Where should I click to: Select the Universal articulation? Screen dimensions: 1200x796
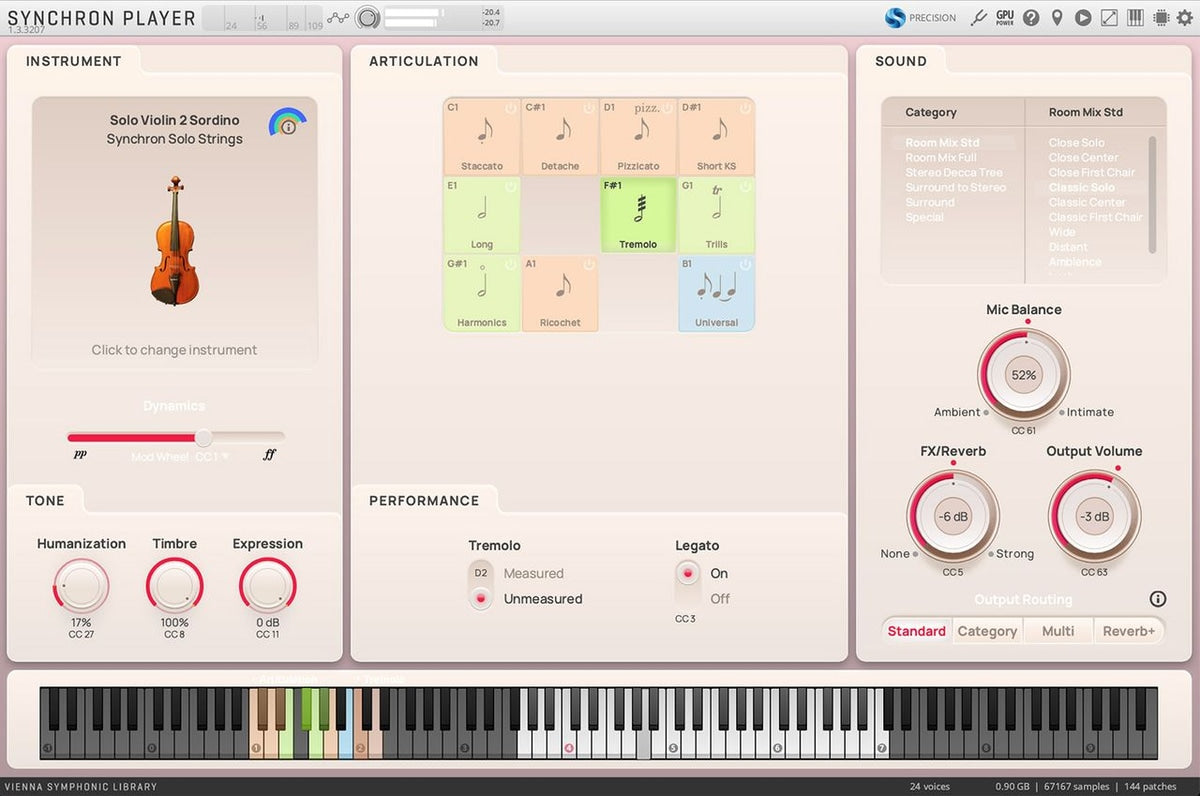coord(716,293)
